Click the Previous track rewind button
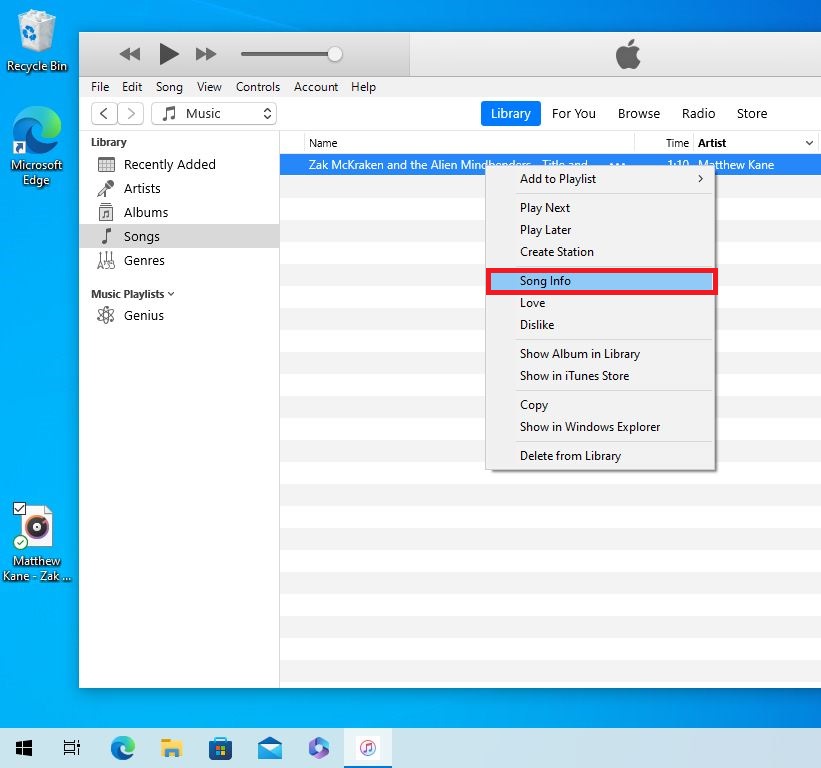 [130, 54]
